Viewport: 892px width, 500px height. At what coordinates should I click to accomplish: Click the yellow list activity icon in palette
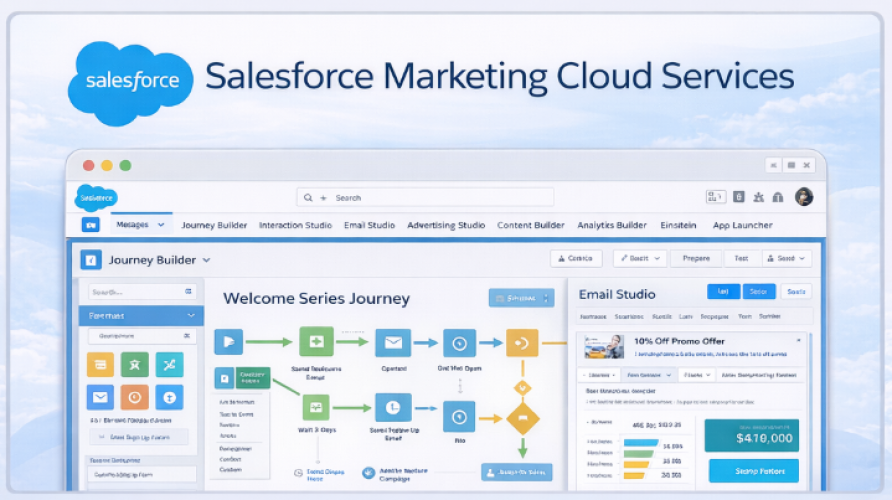coord(100,365)
